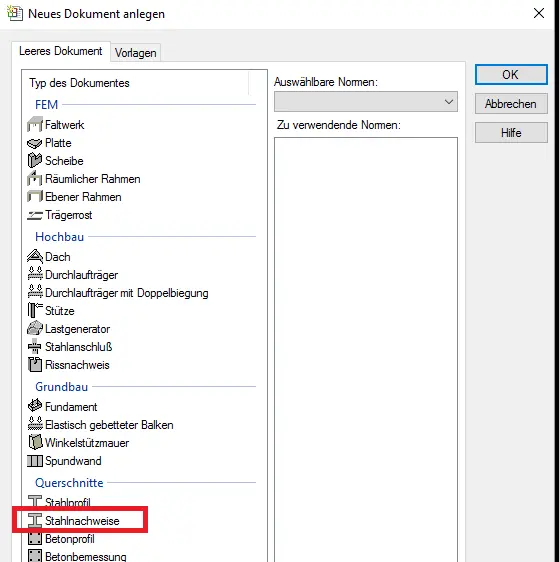Click the Abbrechen button
Image resolution: width=559 pixels, height=562 pixels.
pos(511,104)
